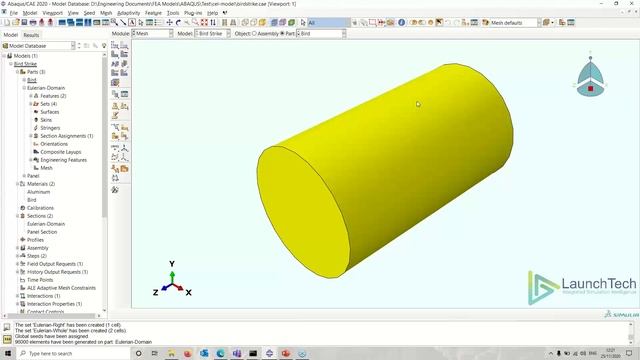Open the Mesh menu
Screen dimensions: 640x360
point(106,13)
